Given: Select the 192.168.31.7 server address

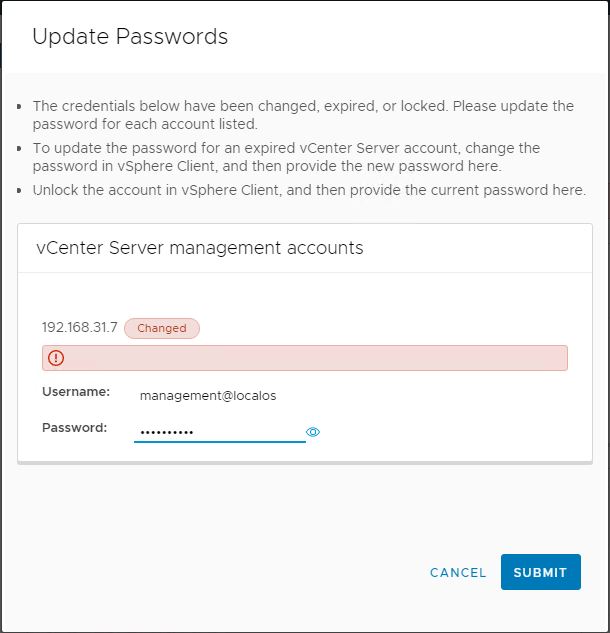Looking at the screenshot, I should (80, 327).
